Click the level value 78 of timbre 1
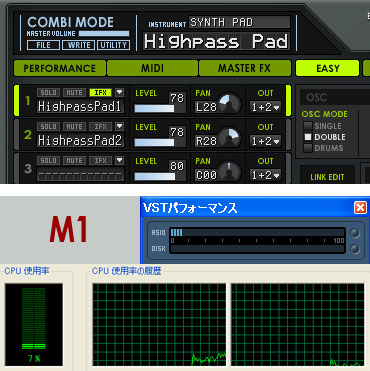 click(x=177, y=98)
